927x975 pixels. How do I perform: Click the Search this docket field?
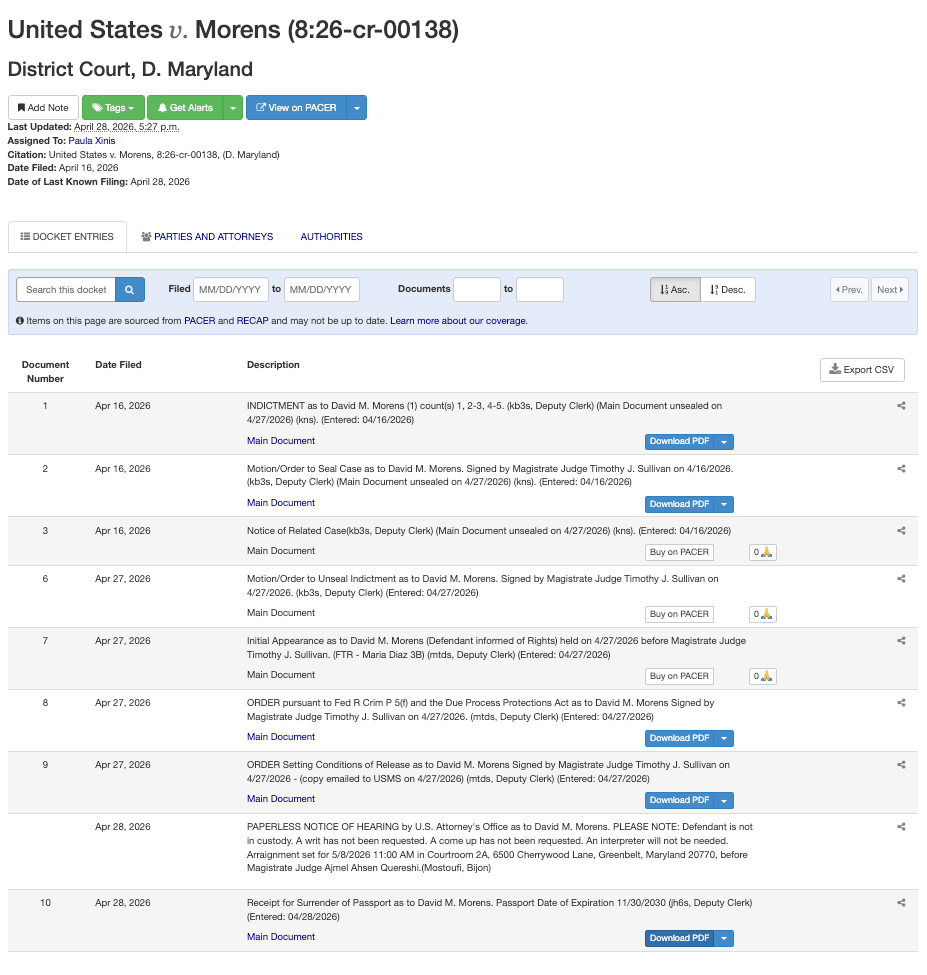(66, 290)
